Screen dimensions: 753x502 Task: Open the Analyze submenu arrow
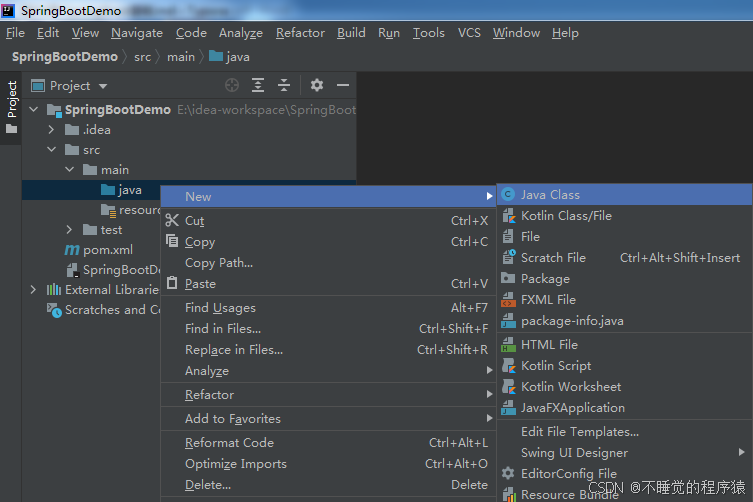(489, 370)
